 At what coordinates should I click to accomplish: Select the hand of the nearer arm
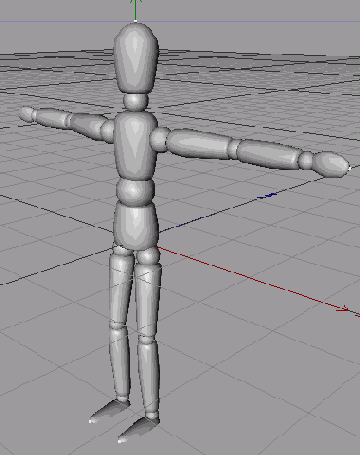pyautogui.click(x=330, y=164)
